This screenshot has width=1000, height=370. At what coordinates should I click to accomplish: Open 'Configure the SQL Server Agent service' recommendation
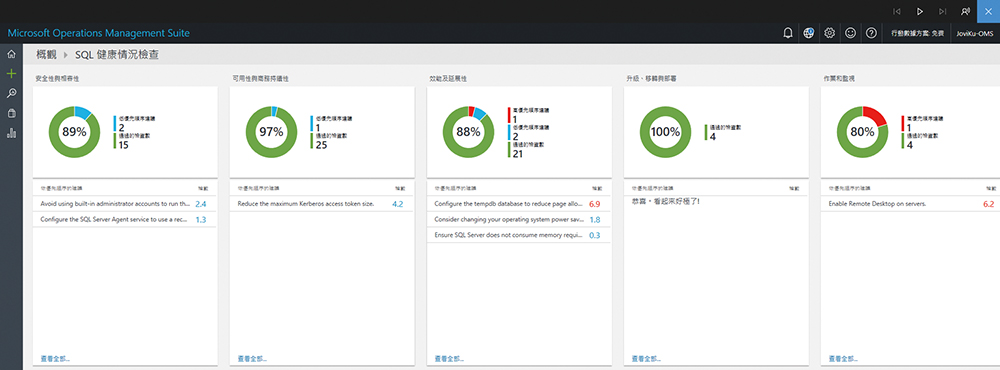(124, 219)
